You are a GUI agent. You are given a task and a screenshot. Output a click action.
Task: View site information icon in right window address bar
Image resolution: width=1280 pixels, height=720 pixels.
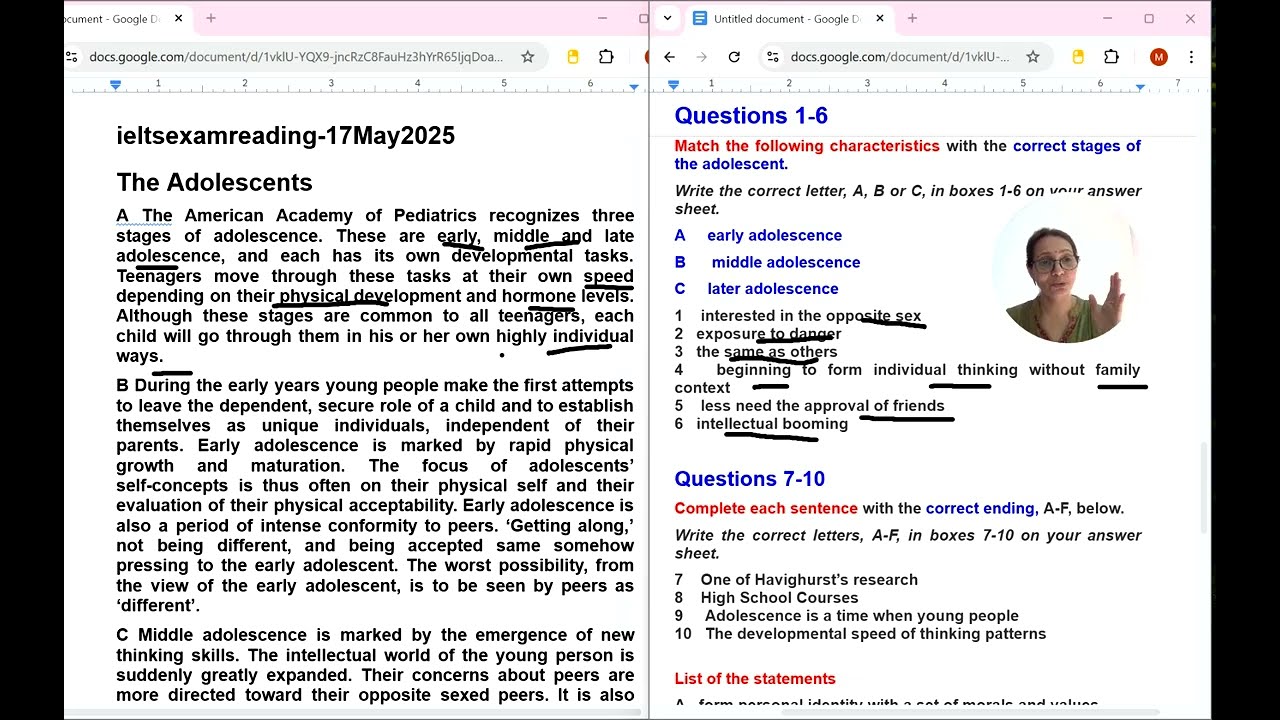773,57
